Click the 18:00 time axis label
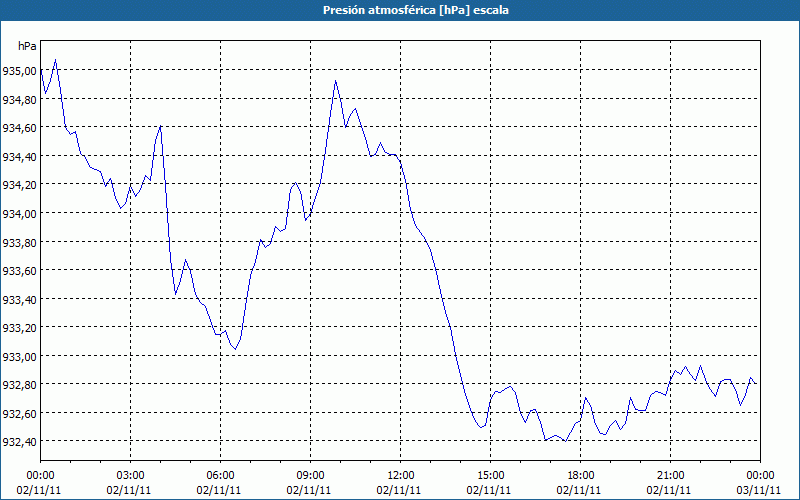The width and height of the screenshot is (800, 500). (x=581, y=476)
